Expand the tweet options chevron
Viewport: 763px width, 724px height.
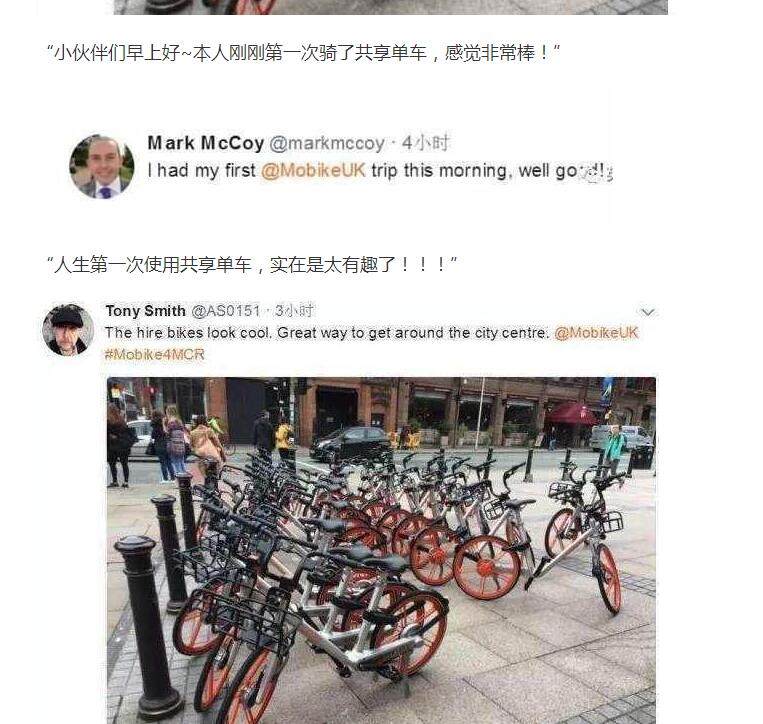(x=647, y=312)
